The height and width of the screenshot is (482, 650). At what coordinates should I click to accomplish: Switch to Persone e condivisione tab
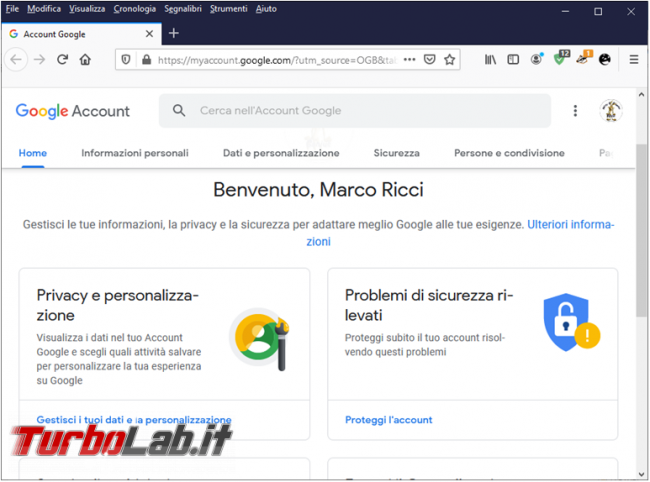509,153
